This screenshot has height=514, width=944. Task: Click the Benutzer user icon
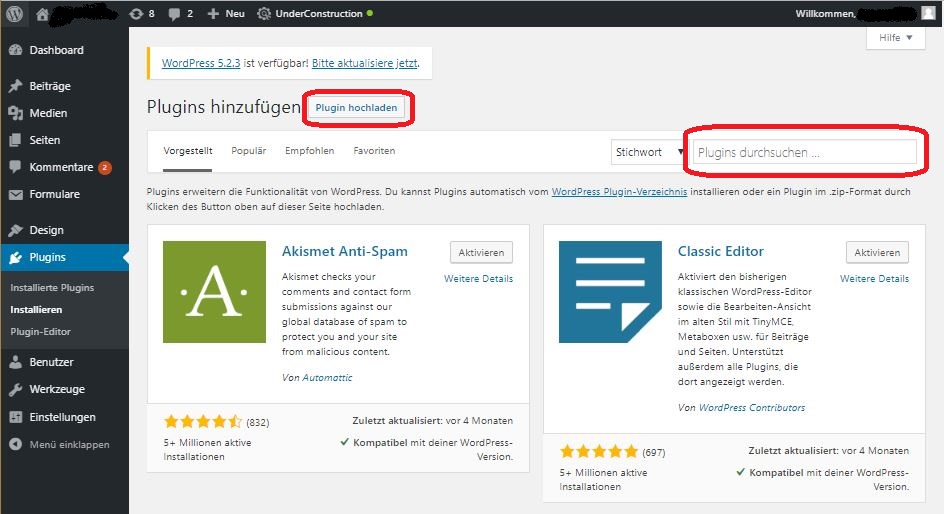click(16, 362)
